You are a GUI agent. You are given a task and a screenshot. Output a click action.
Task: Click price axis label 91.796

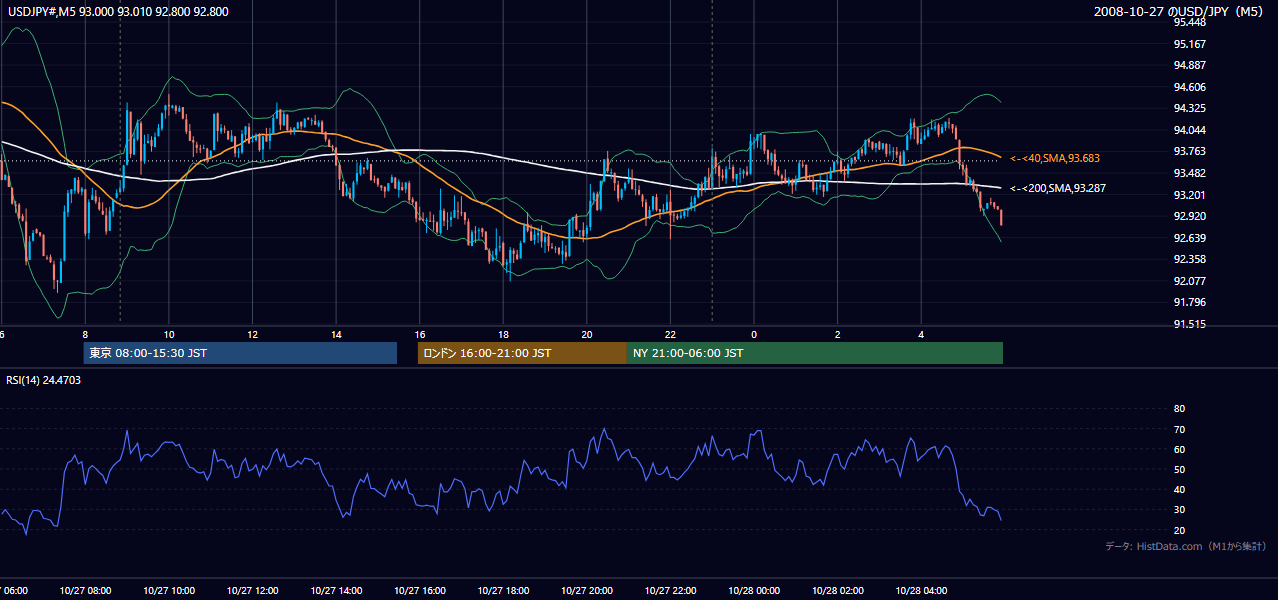(x=1190, y=302)
